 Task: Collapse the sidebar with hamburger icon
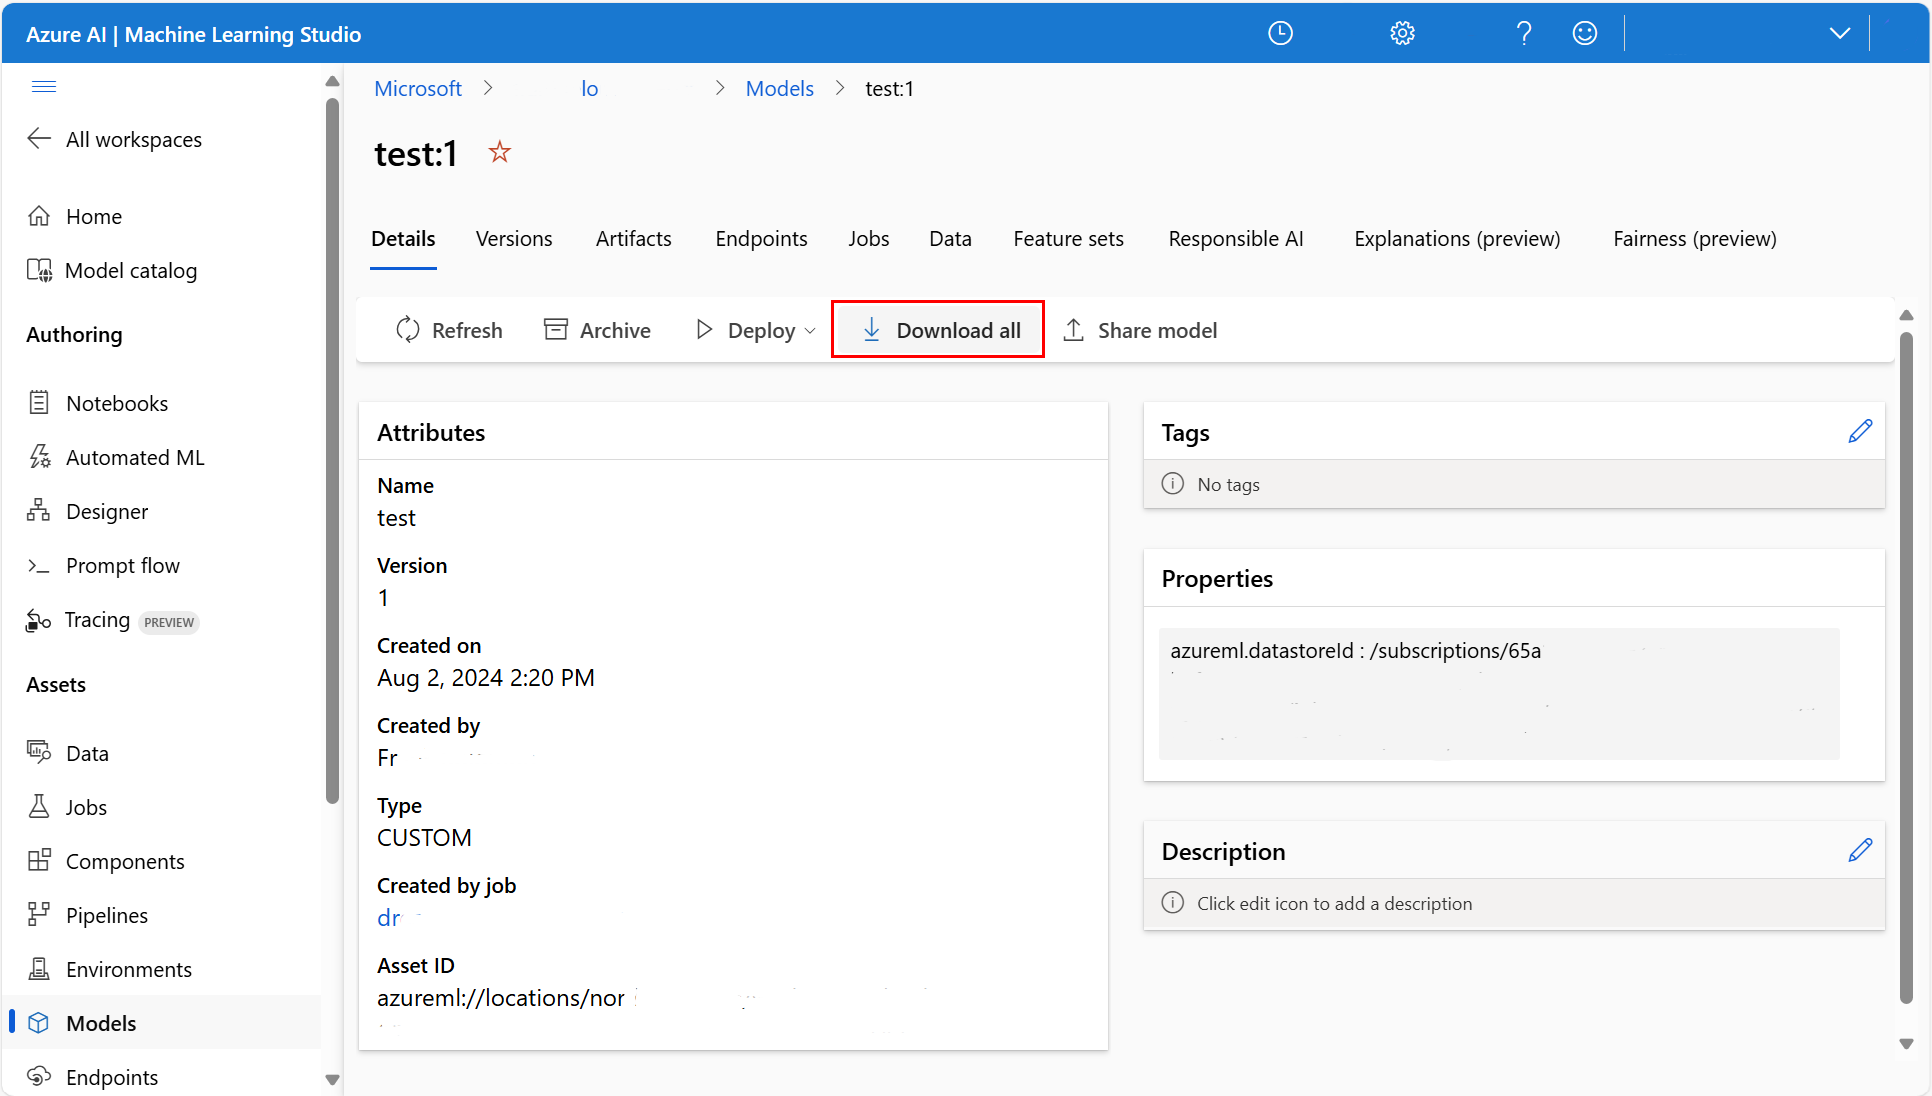(x=44, y=86)
